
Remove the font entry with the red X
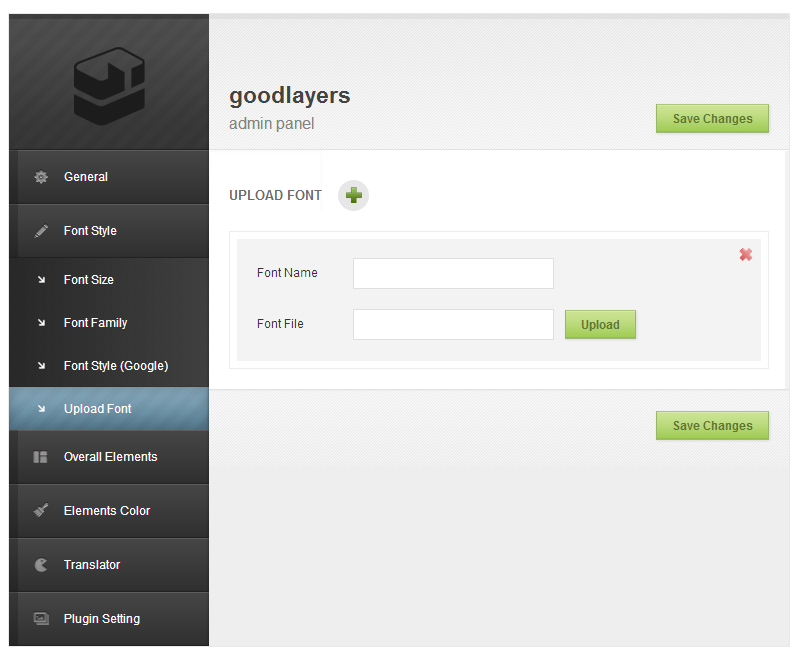point(746,254)
